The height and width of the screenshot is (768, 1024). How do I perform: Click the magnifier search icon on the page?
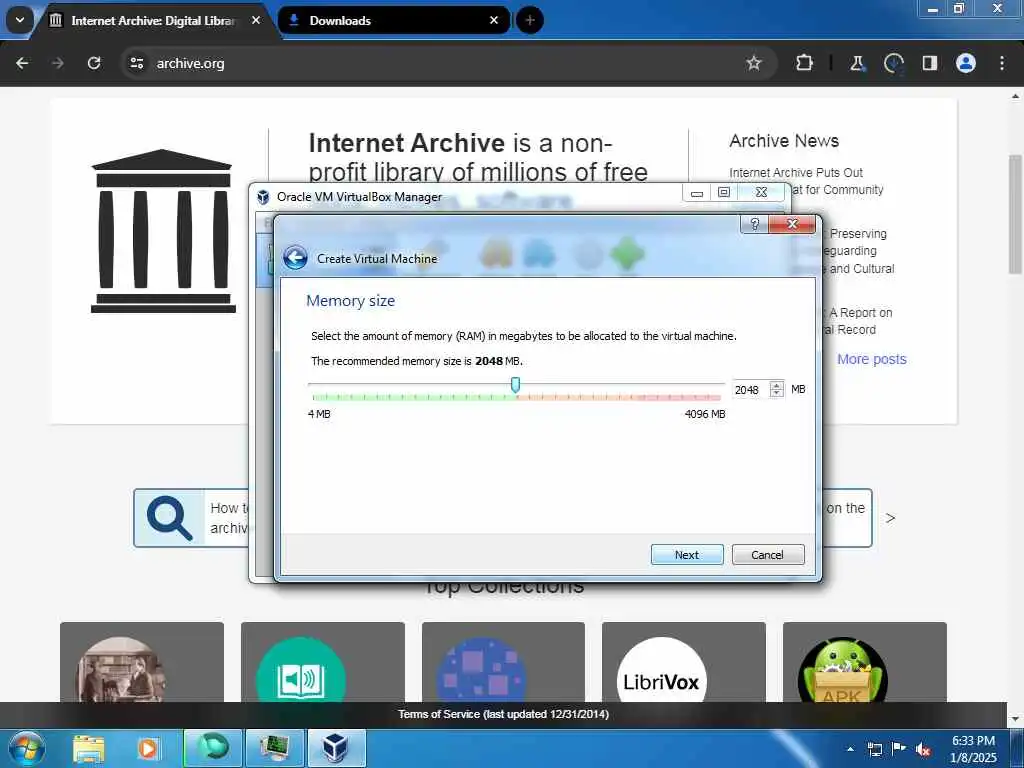point(169,518)
